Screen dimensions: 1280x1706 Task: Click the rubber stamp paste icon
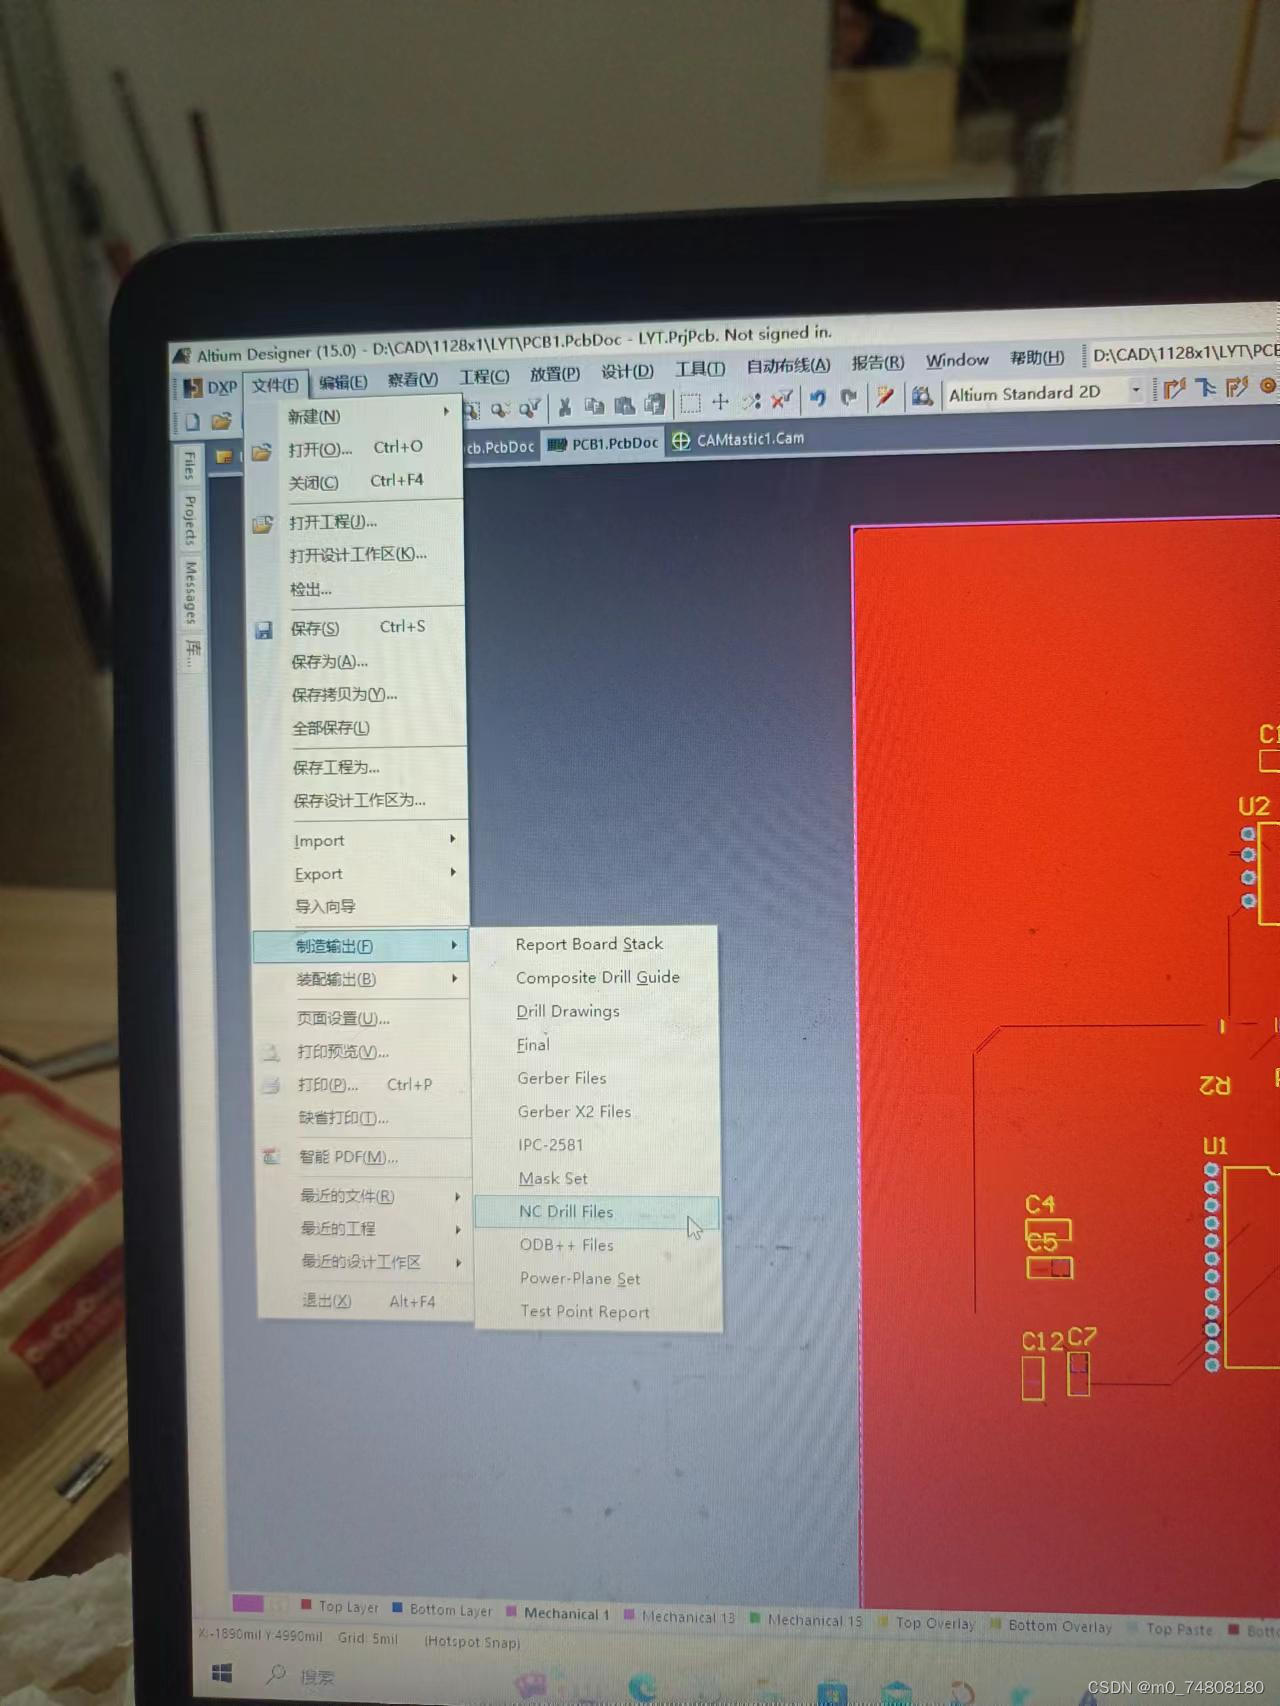655,404
